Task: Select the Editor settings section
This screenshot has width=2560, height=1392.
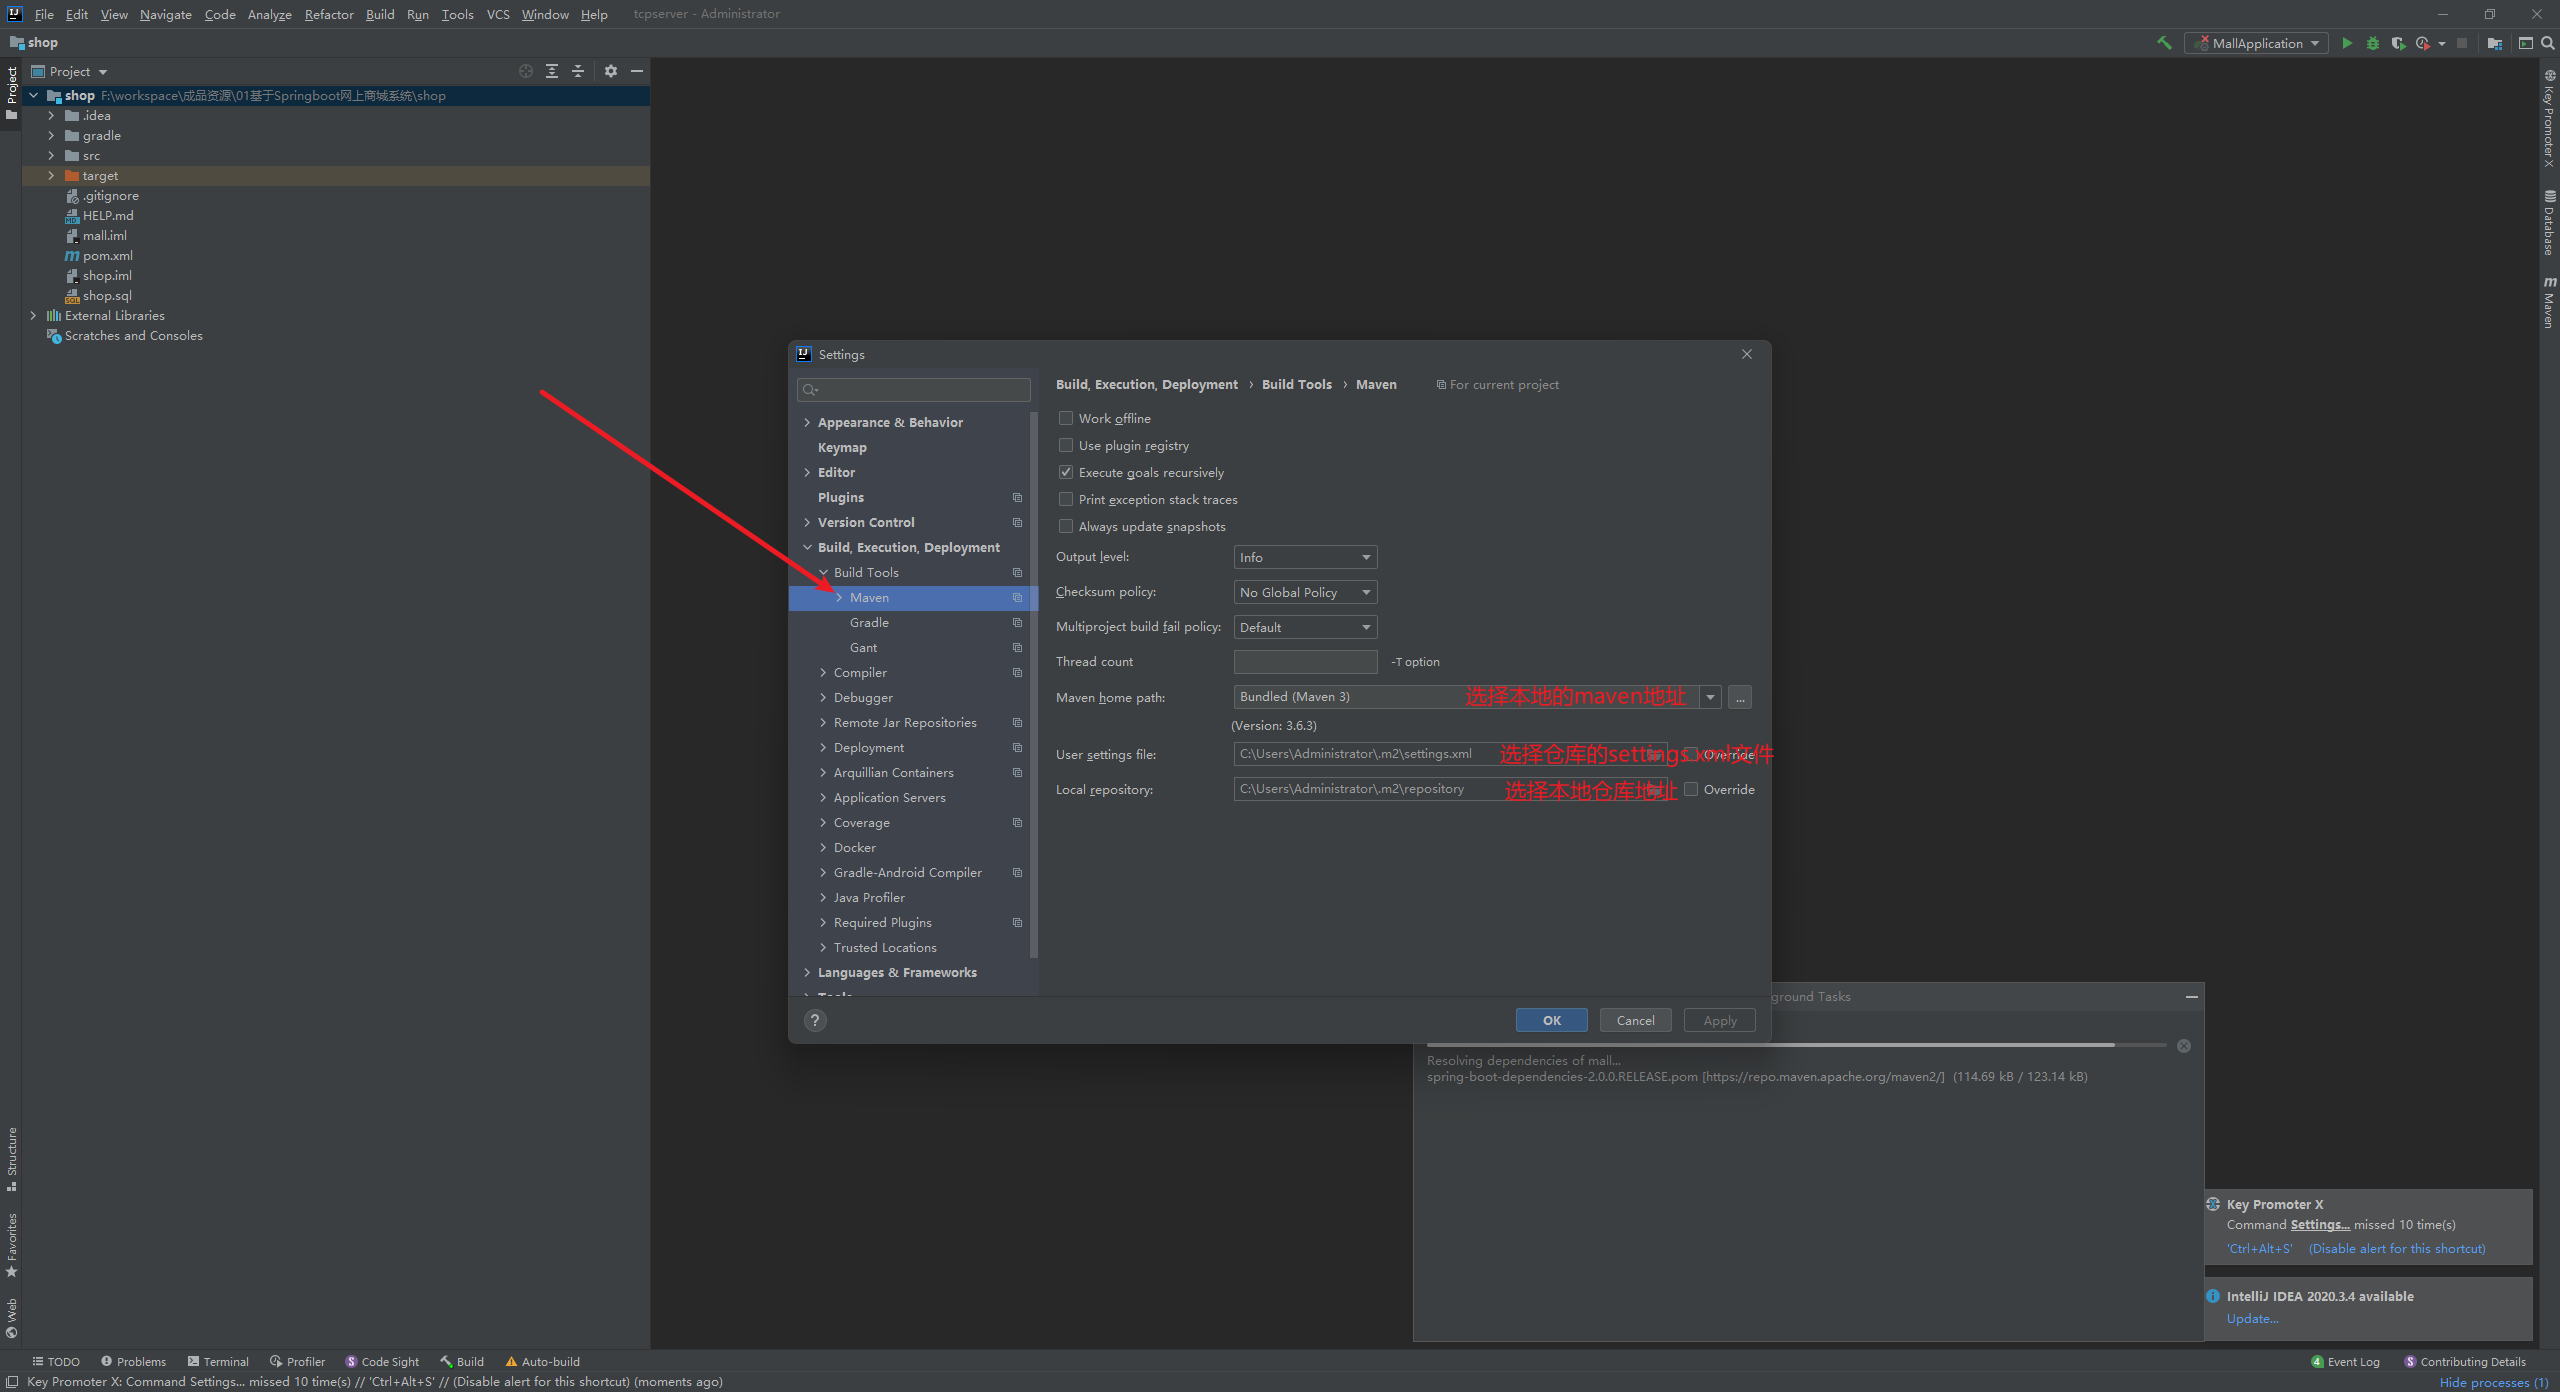Action: click(x=834, y=471)
